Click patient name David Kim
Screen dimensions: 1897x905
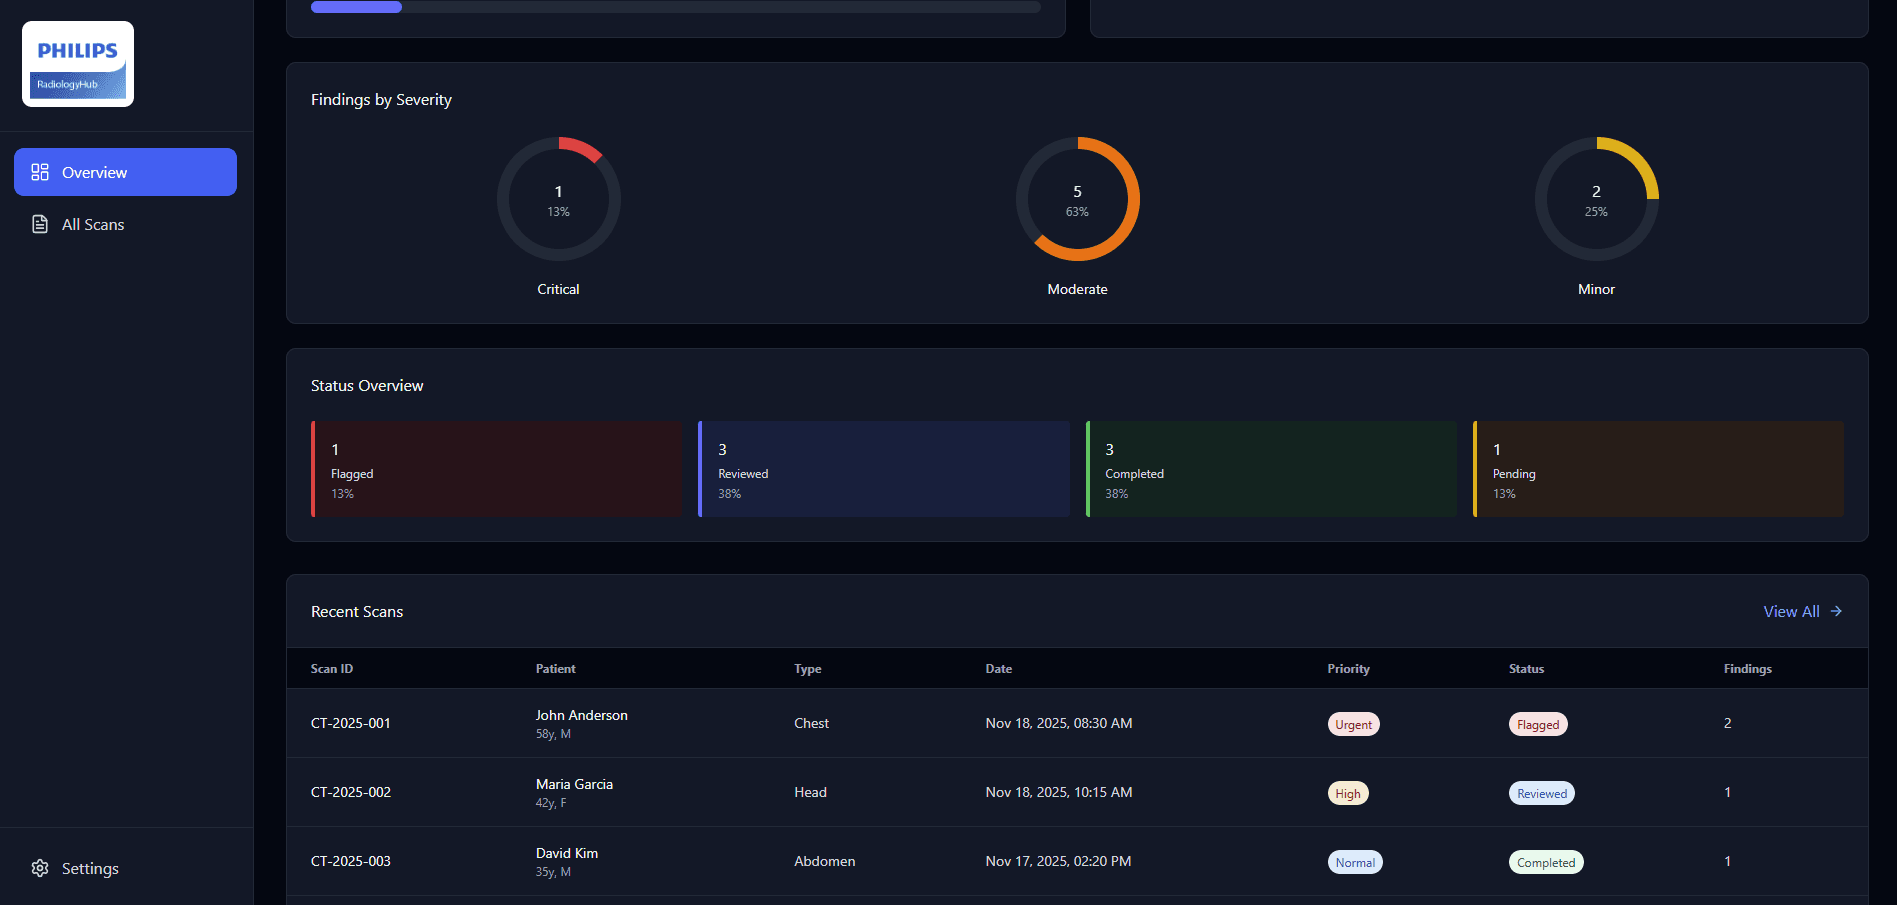pyautogui.click(x=567, y=853)
